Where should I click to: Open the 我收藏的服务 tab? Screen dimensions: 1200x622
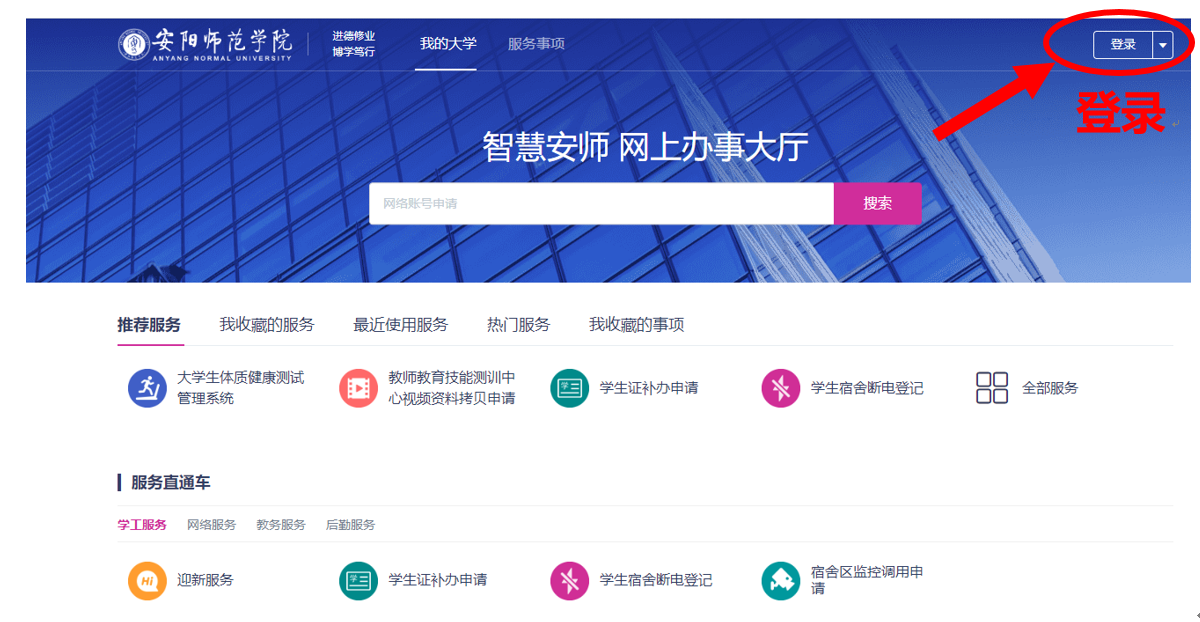[267, 325]
